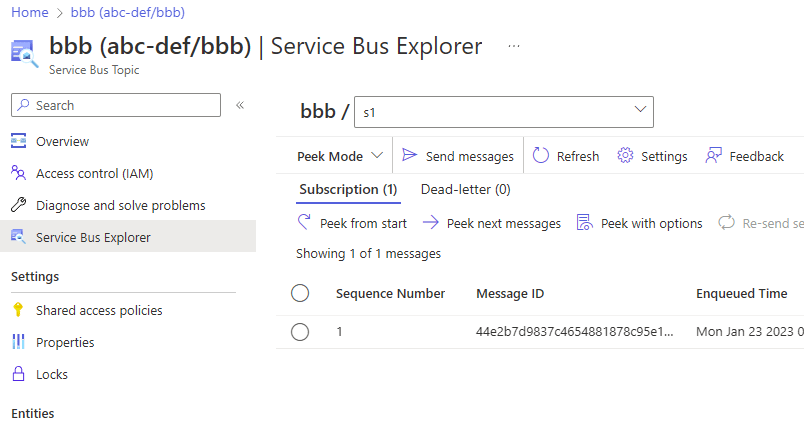
Task: Click Peek with options label
Action: 651,224
